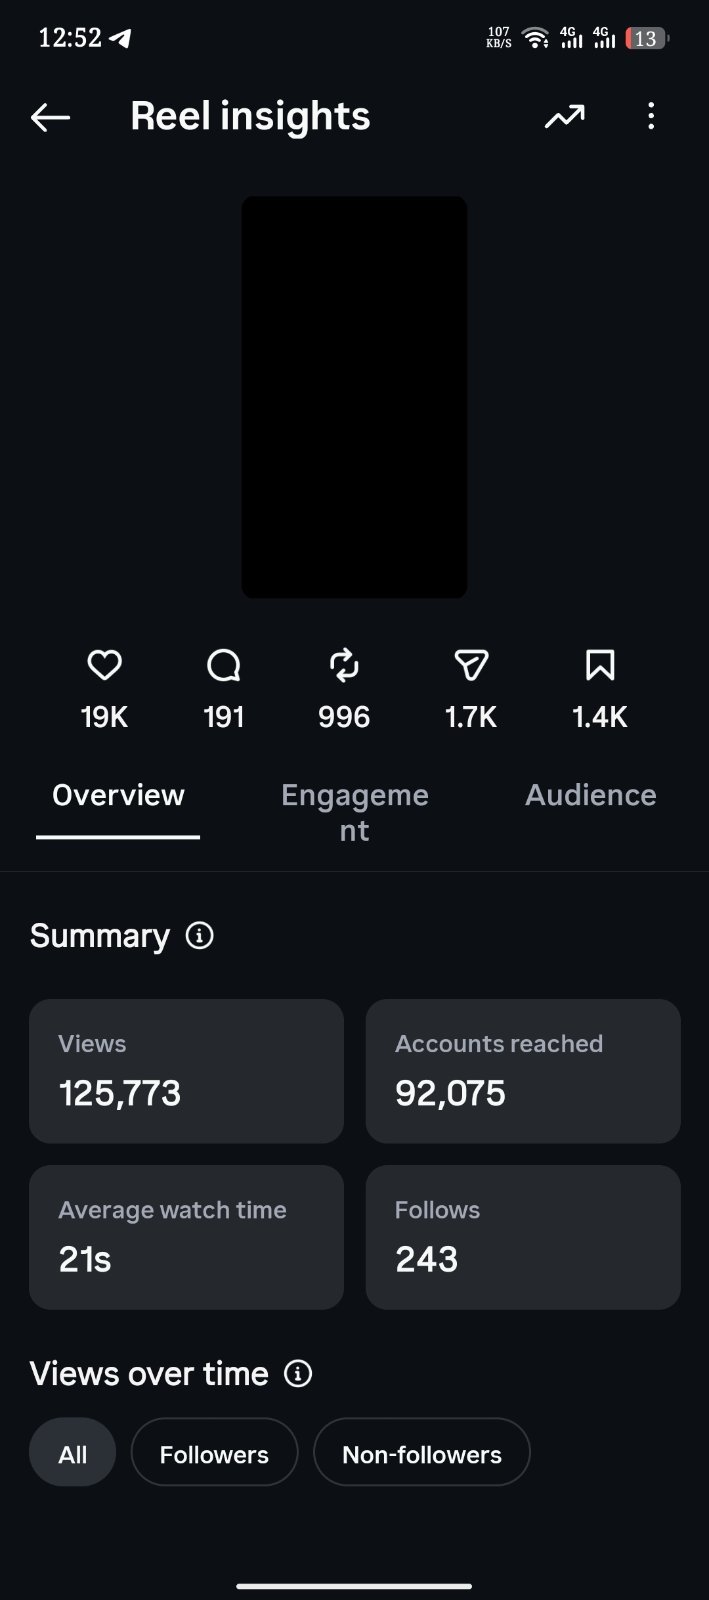Open the Views over time info icon
709x1600 pixels.
tap(298, 1374)
